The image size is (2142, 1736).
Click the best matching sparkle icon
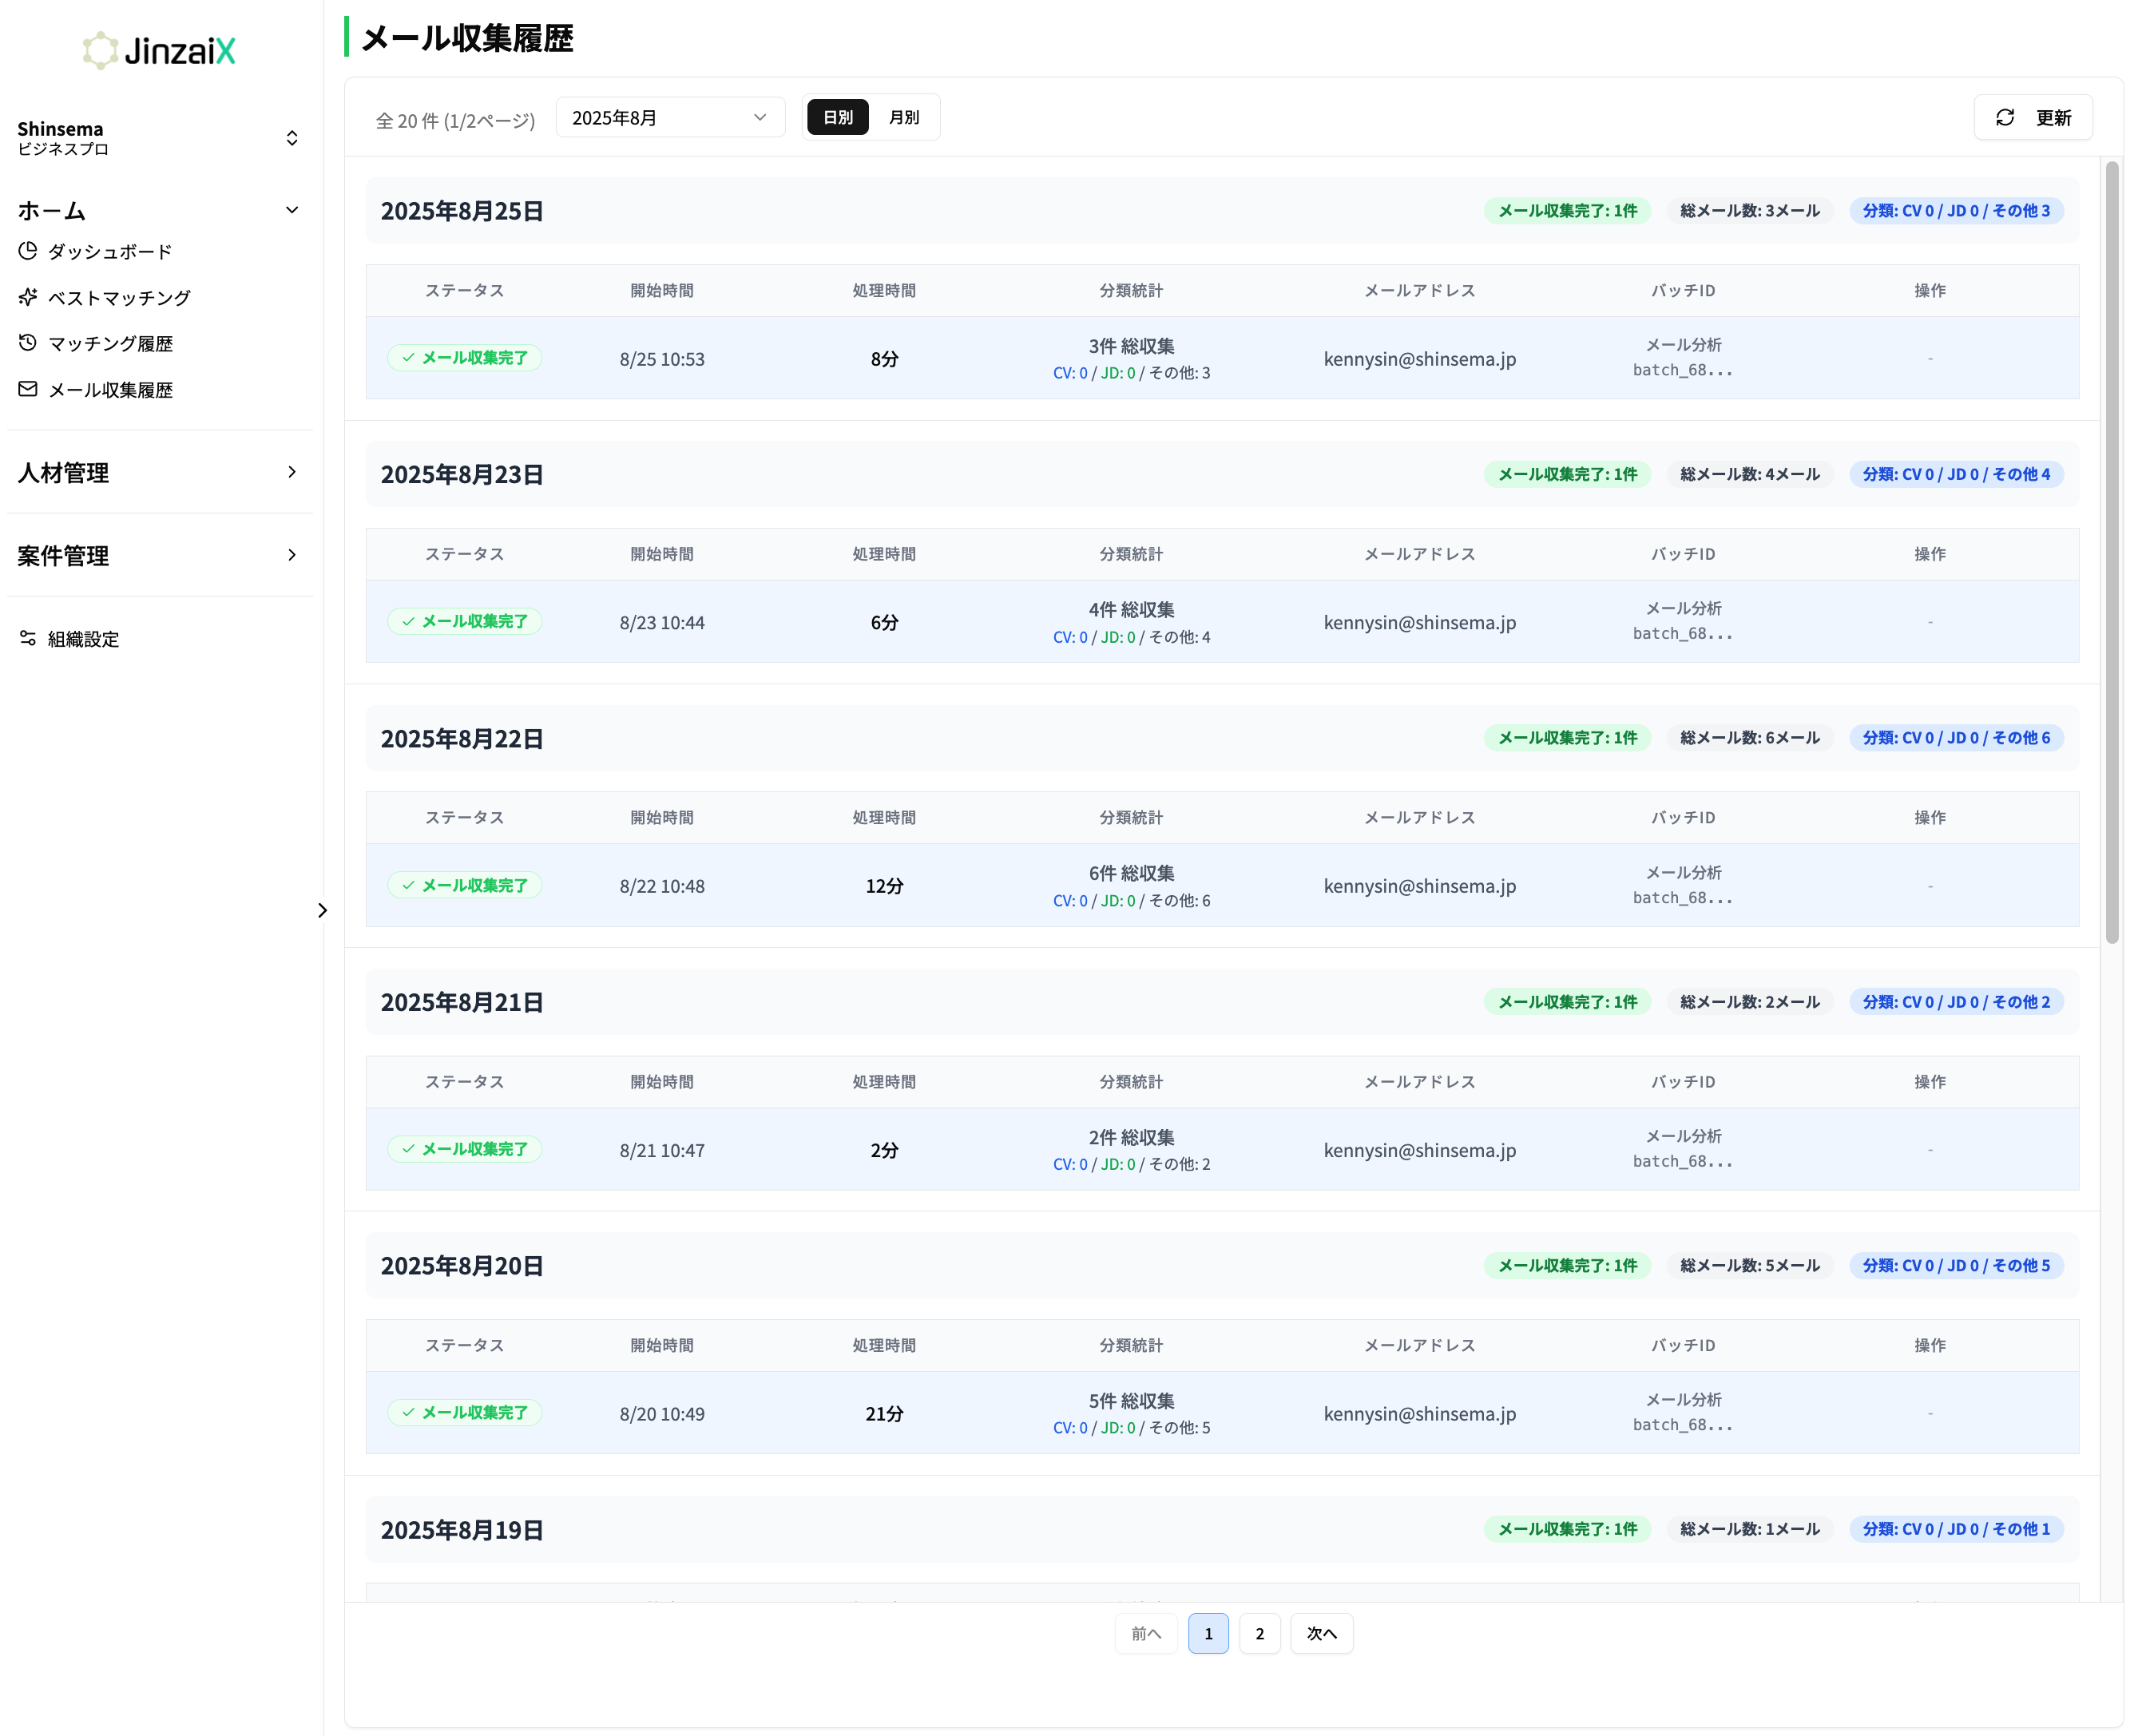28,297
